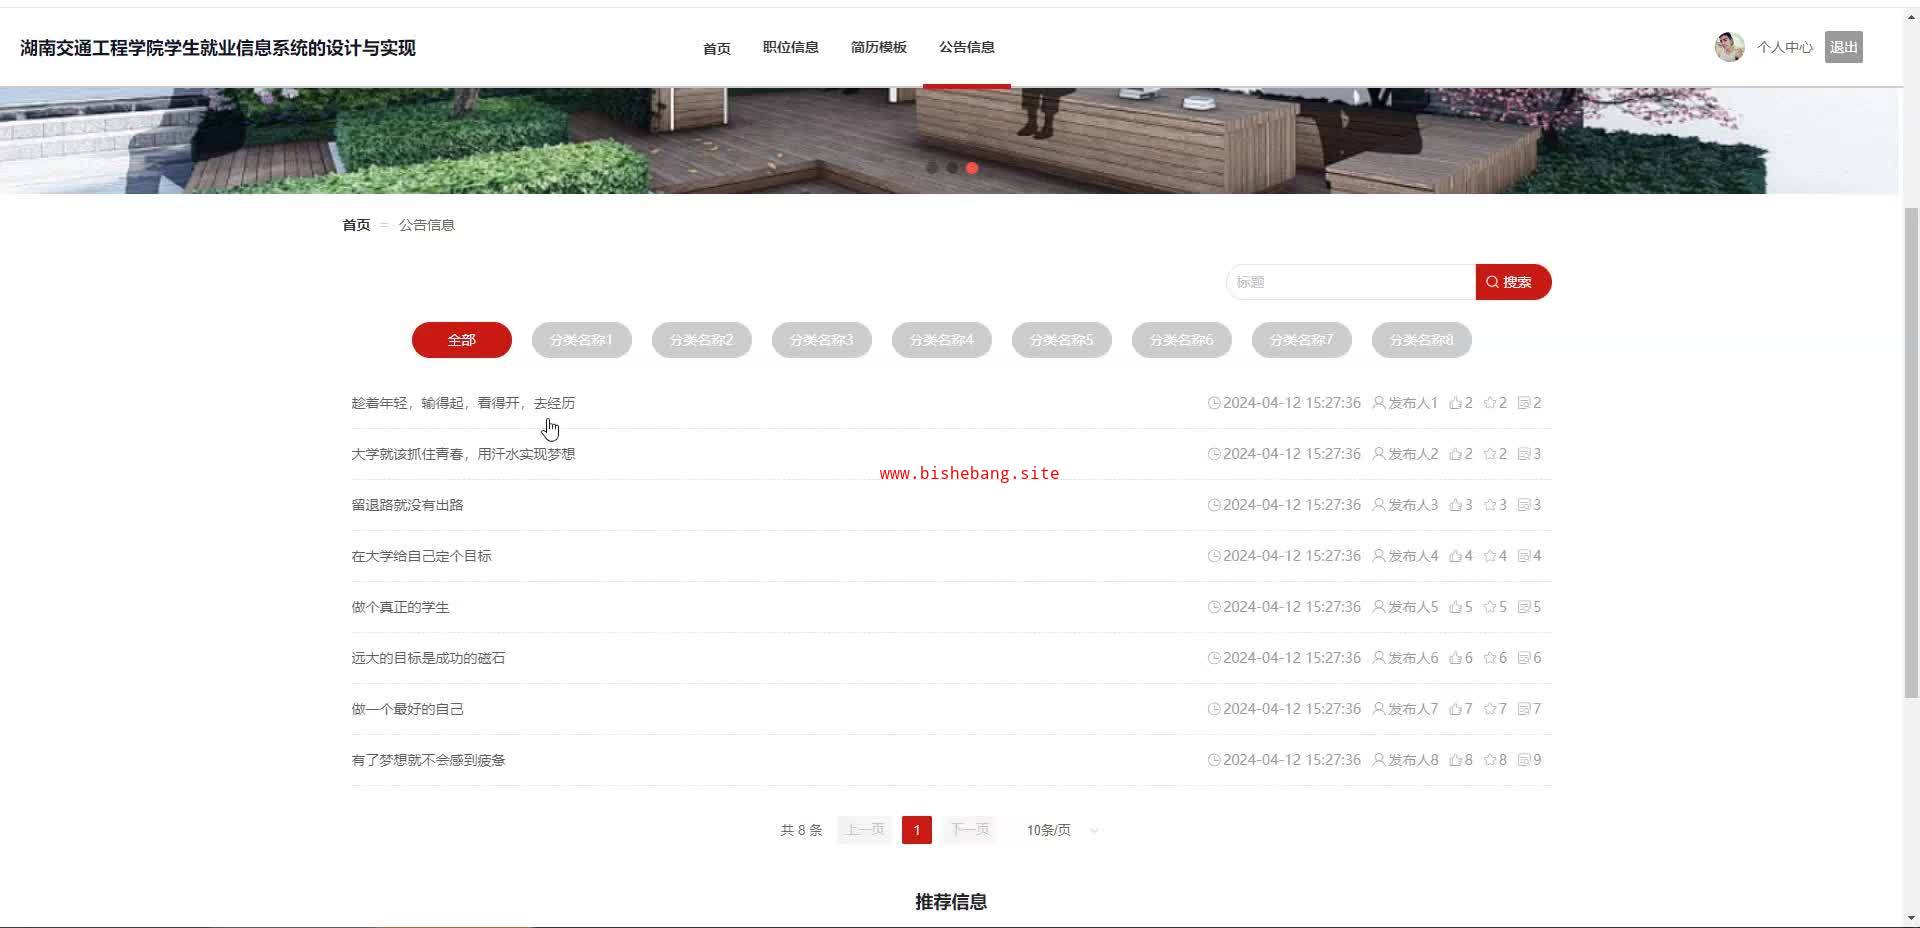Click the 标题 search input field

[1351, 282]
